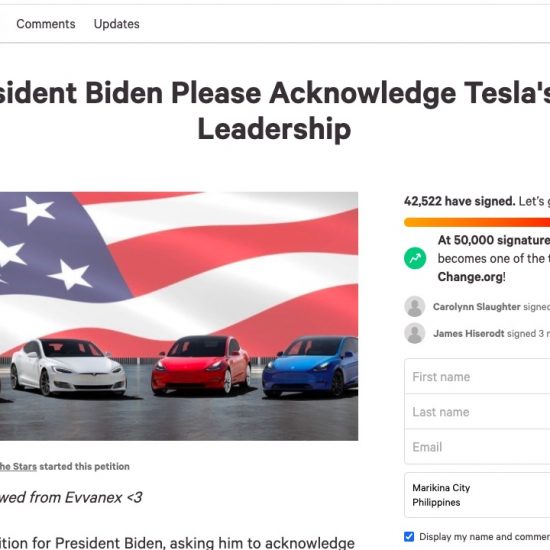Image resolution: width=550 pixels, height=550 pixels.
Task: Focus the Last name field
Action: pyautogui.click(x=477, y=411)
